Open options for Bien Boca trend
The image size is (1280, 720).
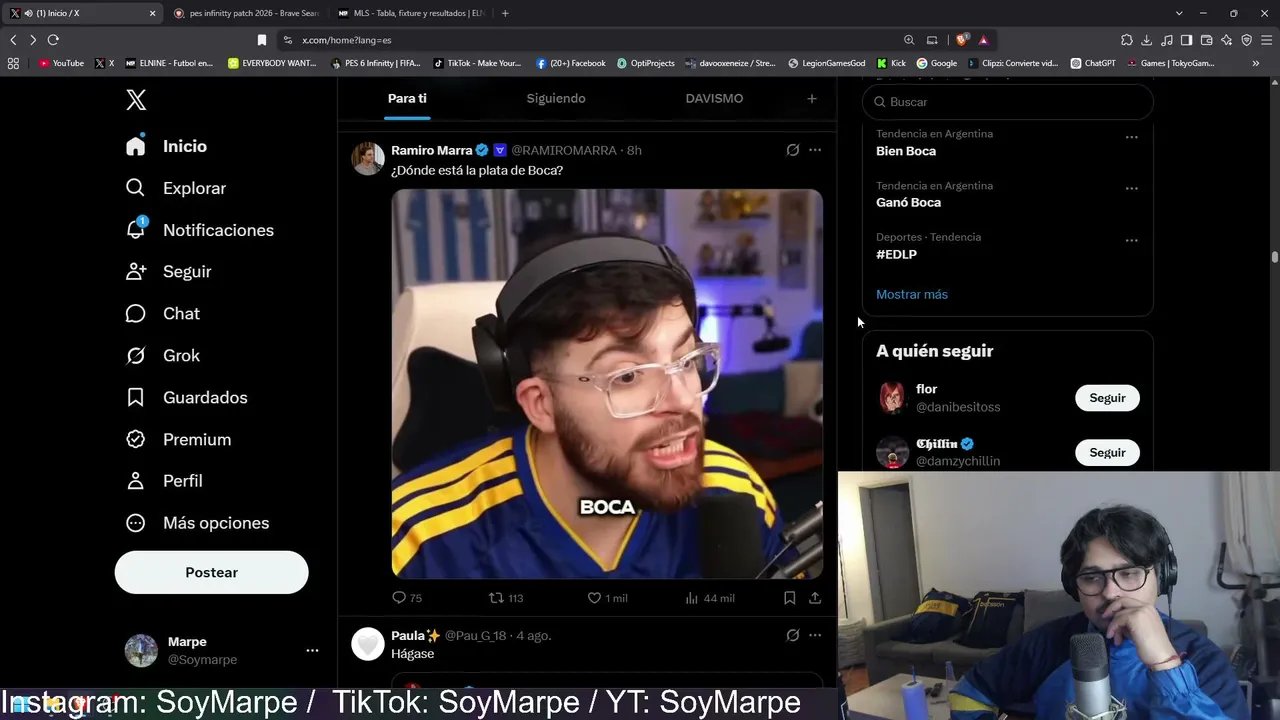(1131, 137)
